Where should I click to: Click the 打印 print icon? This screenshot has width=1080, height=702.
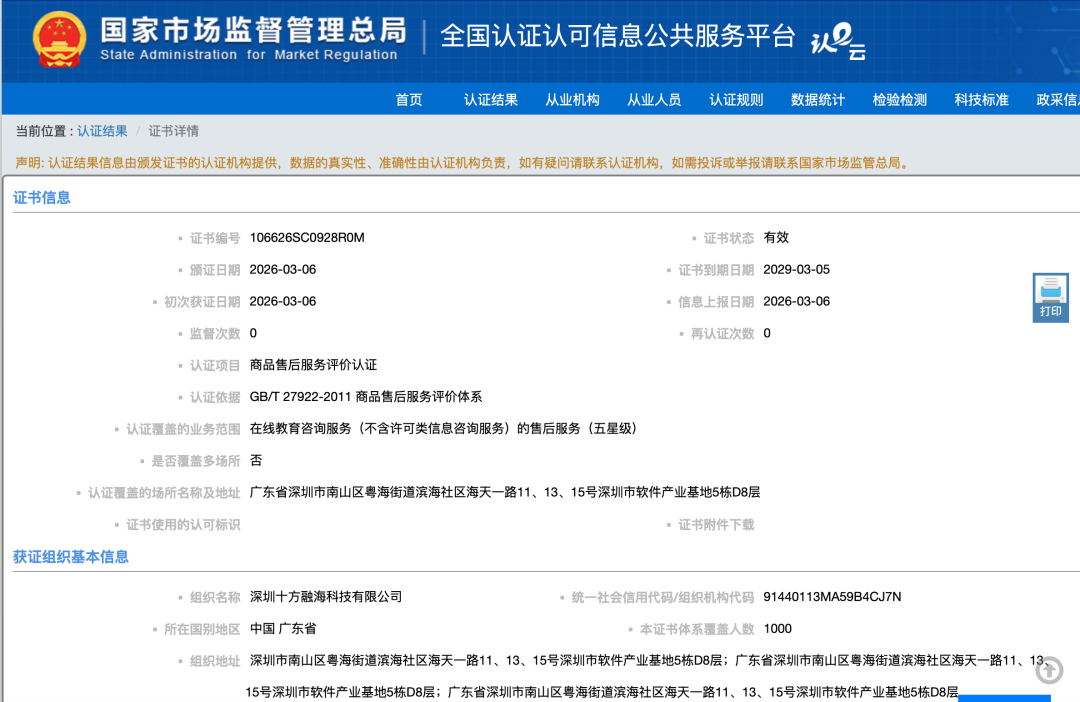pyautogui.click(x=1049, y=295)
